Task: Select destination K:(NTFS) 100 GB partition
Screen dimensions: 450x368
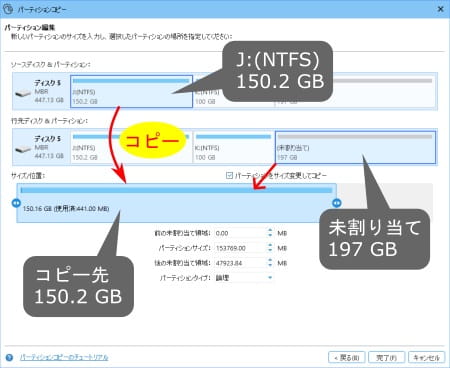Action: click(234, 147)
